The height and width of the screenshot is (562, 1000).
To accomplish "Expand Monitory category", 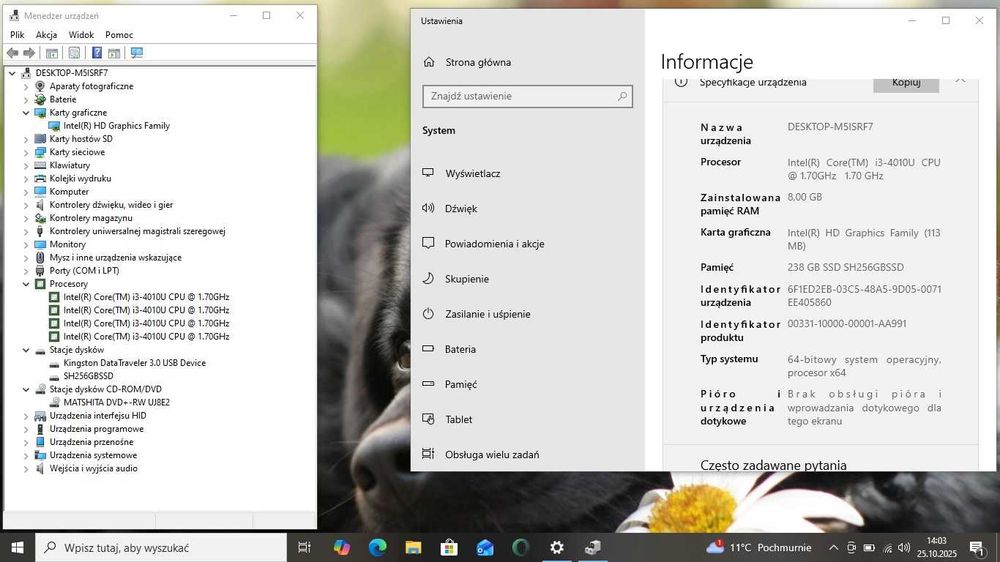I will coord(26,244).
